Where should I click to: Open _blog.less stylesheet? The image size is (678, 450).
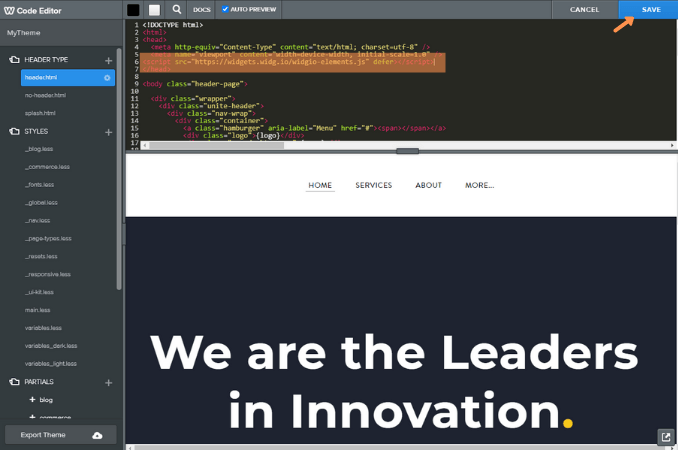click(39, 149)
